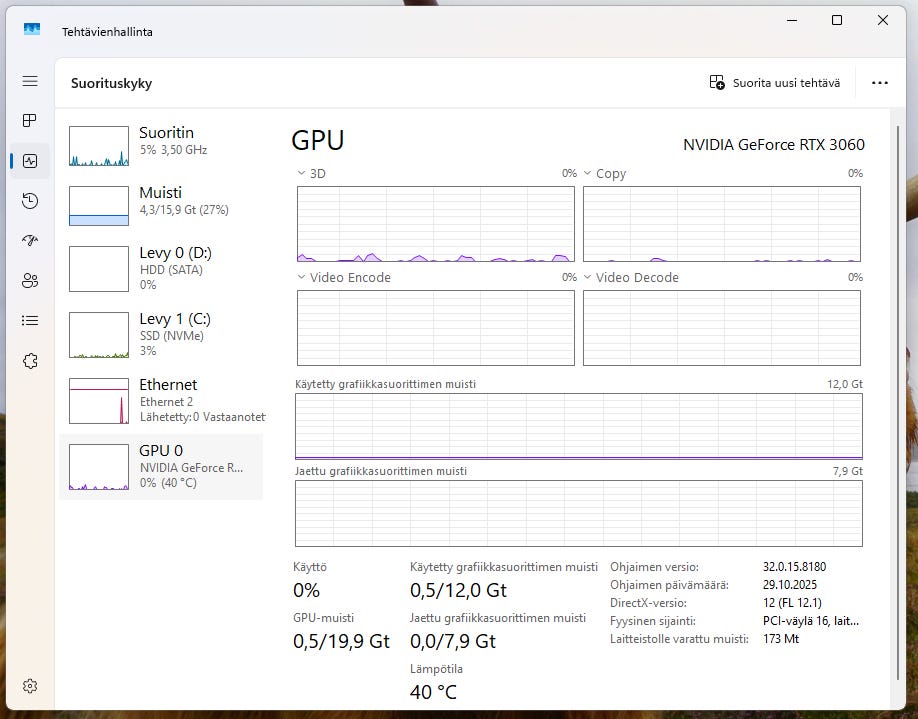The image size is (918, 719).
Task: Select GPU 0 performance item
Action: click(161, 467)
